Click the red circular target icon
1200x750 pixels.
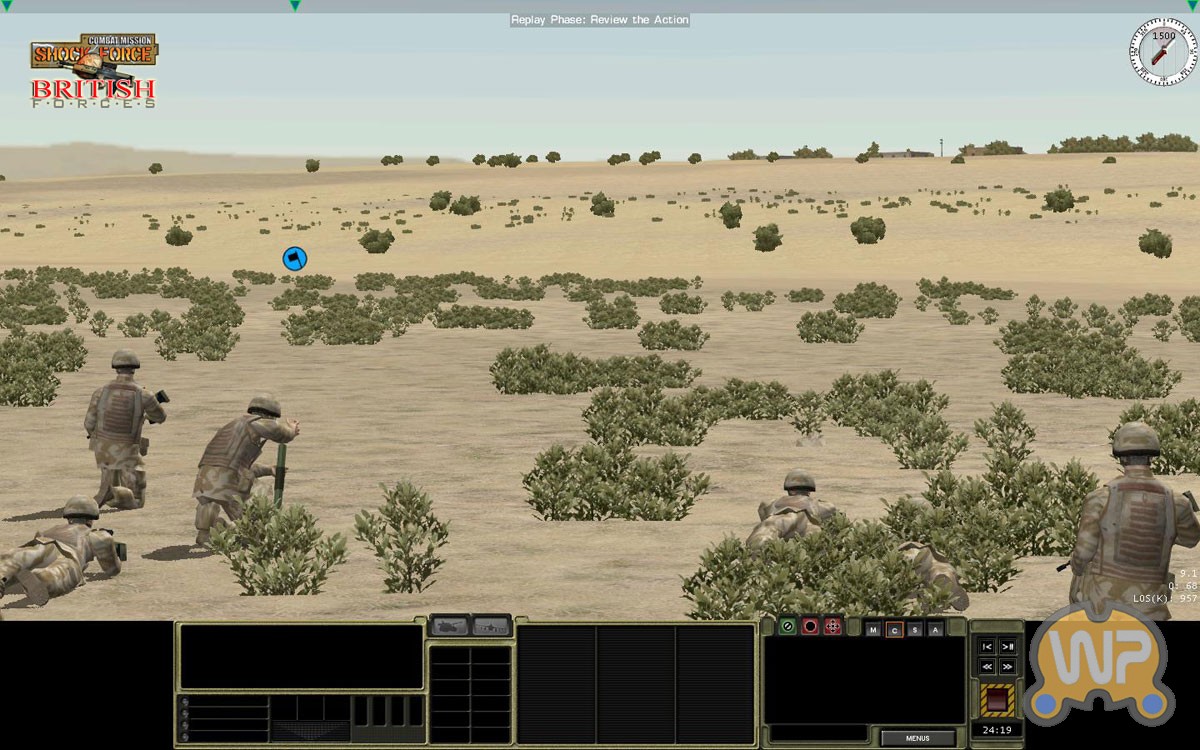tap(810, 627)
